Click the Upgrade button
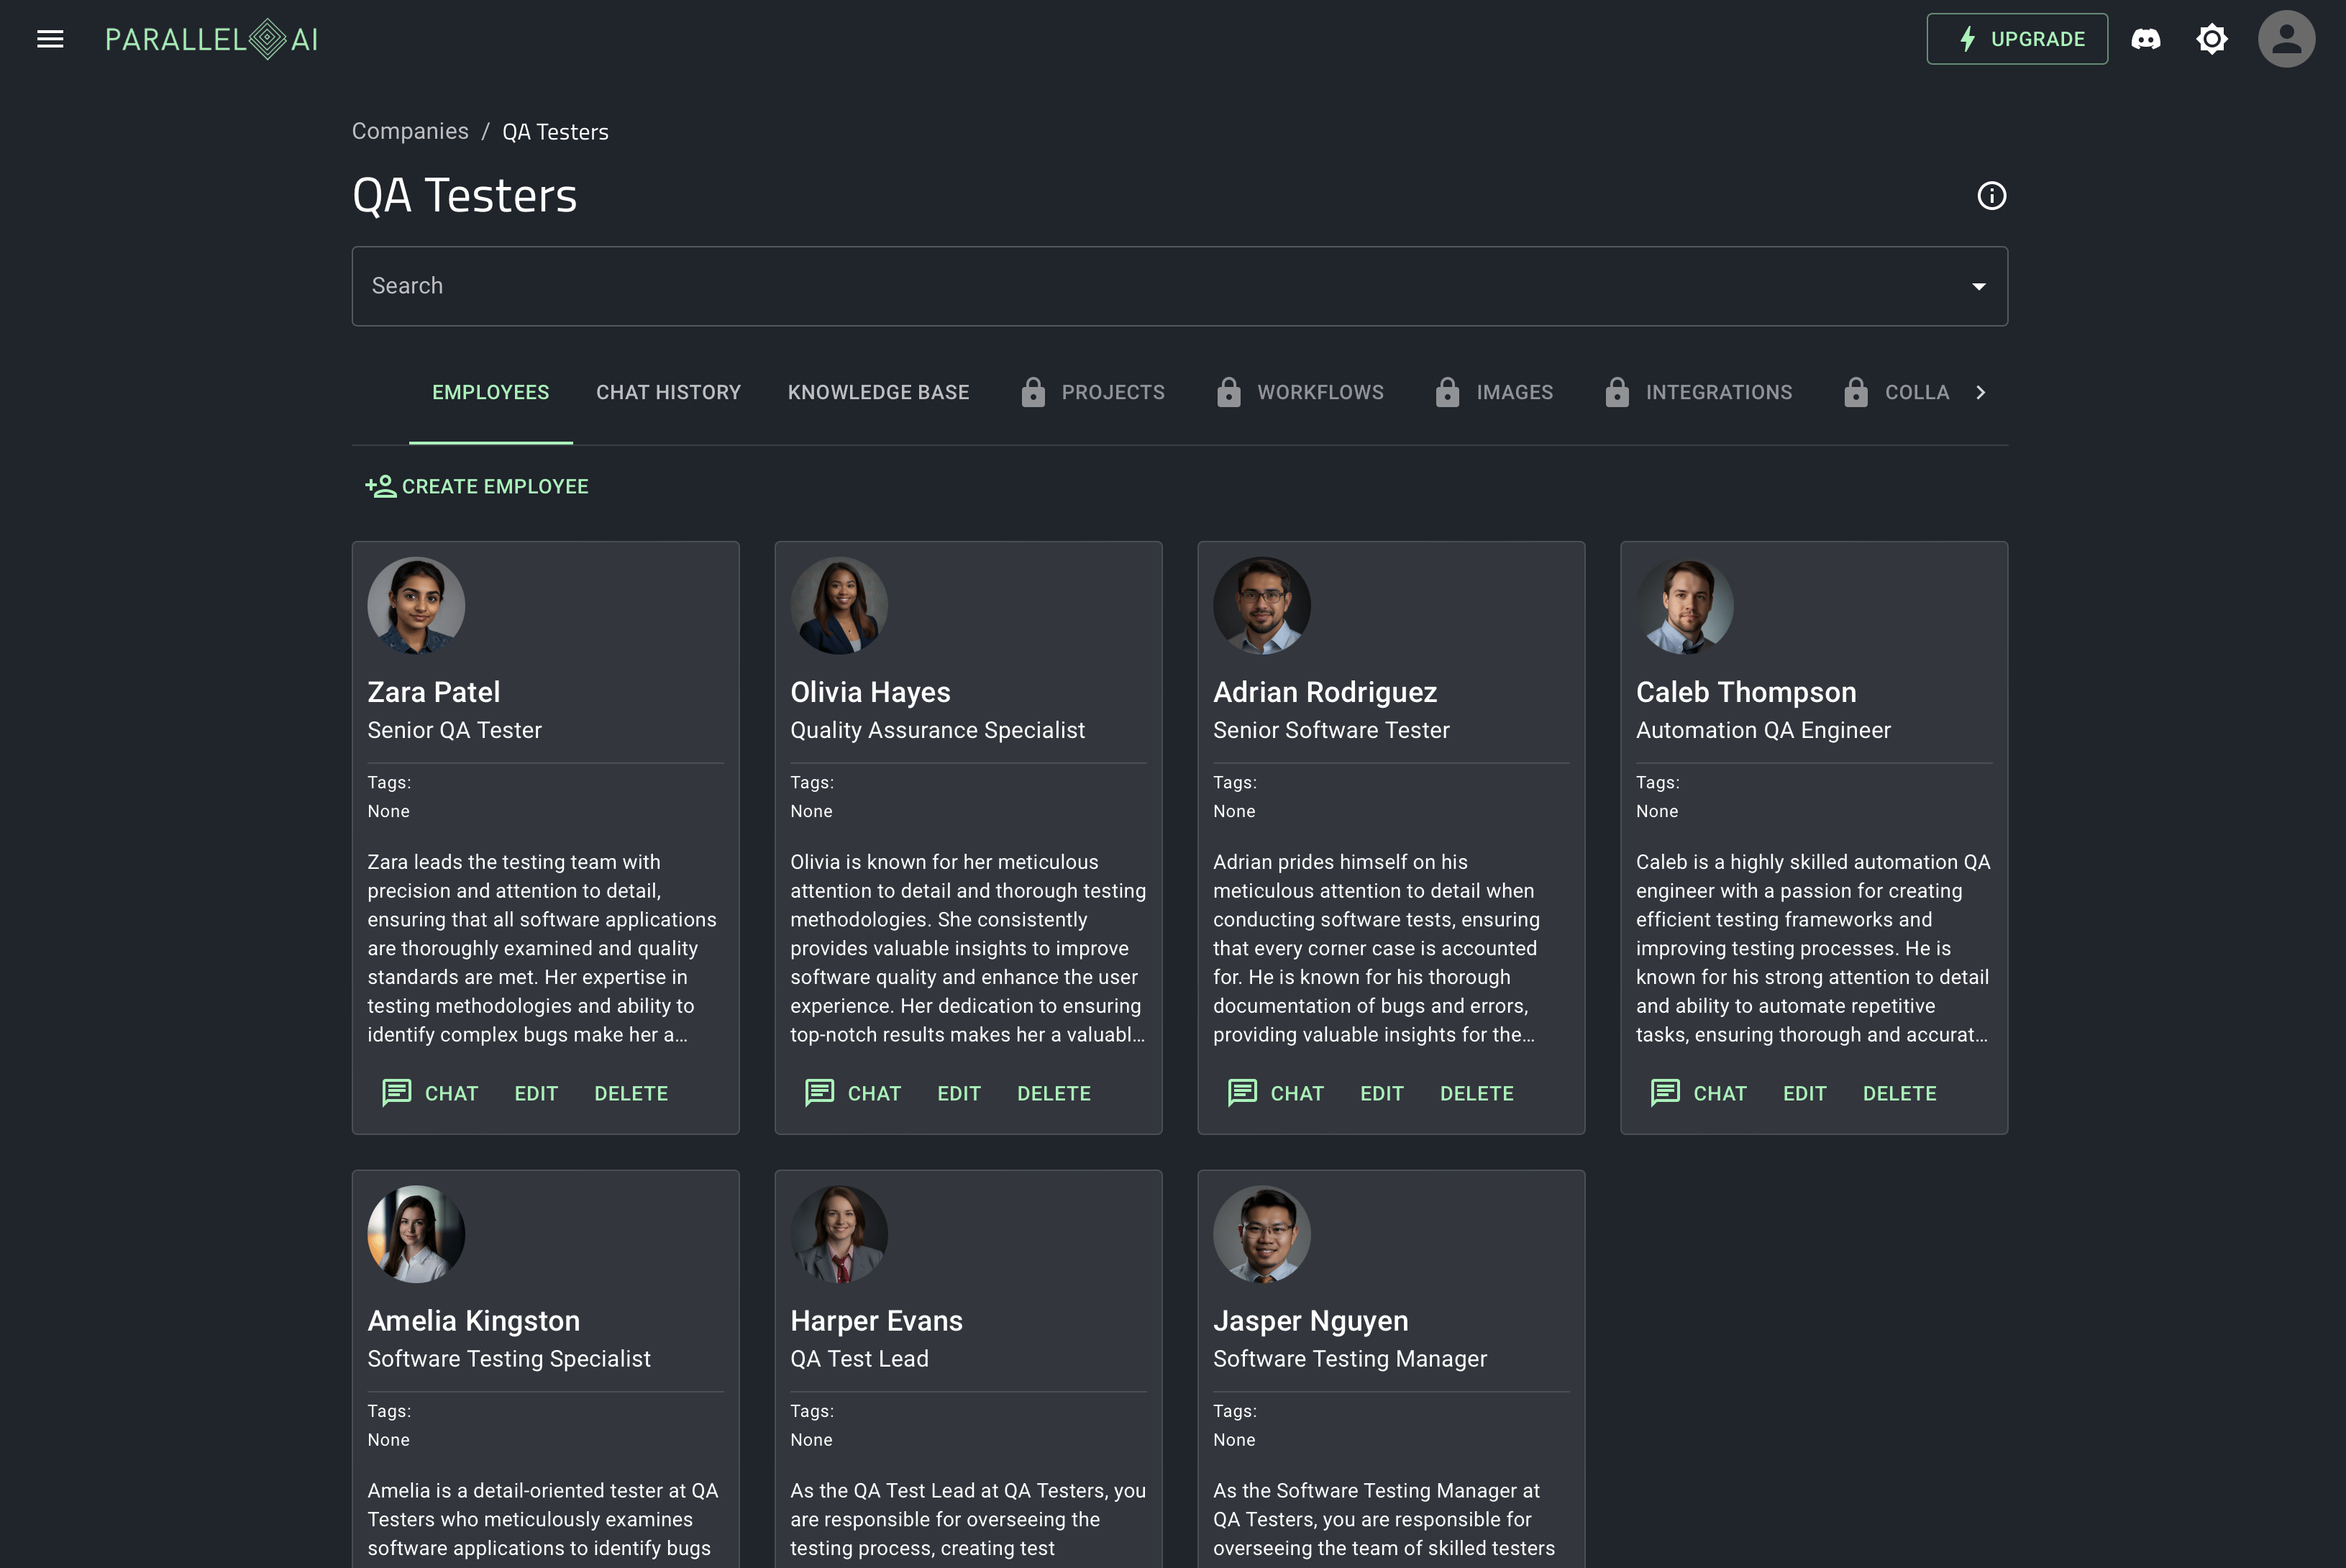Viewport: 2346px width, 1568px height. 2017,39
